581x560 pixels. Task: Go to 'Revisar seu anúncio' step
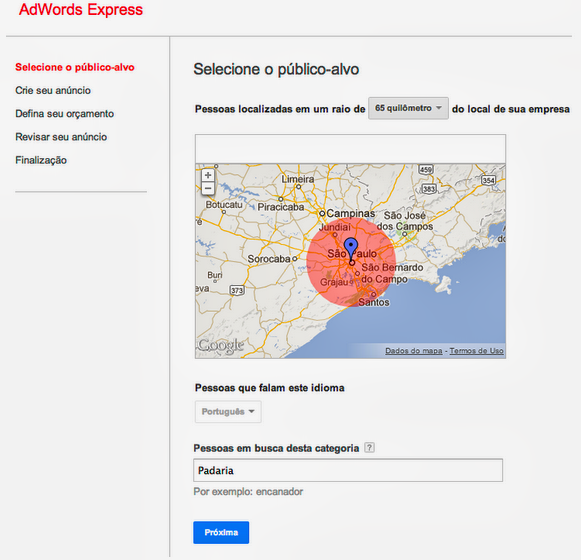(x=61, y=137)
